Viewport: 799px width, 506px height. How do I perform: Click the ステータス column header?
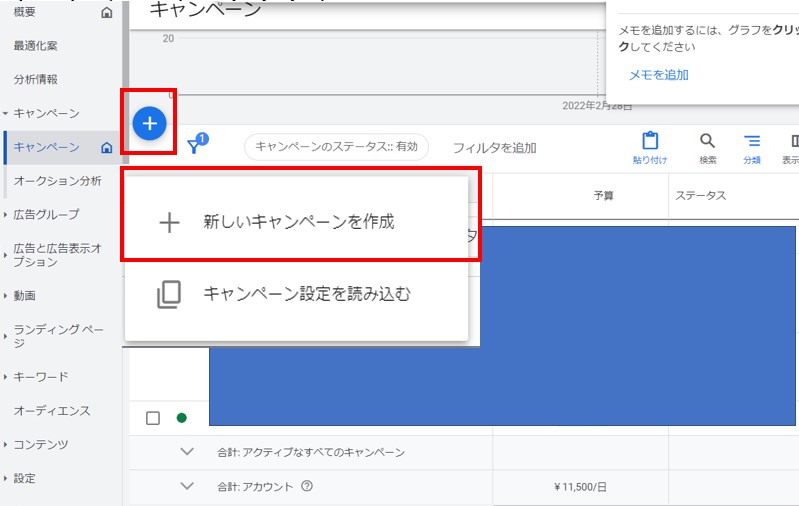point(701,196)
